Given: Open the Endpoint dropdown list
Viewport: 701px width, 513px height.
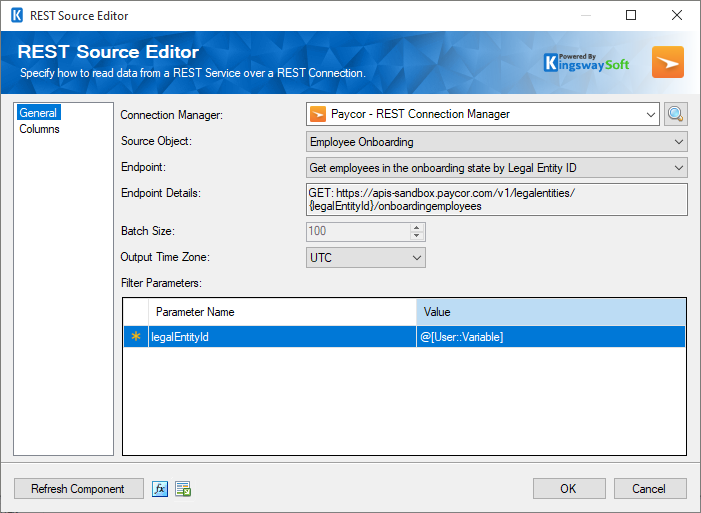Looking at the screenshot, I should click(679, 168).
